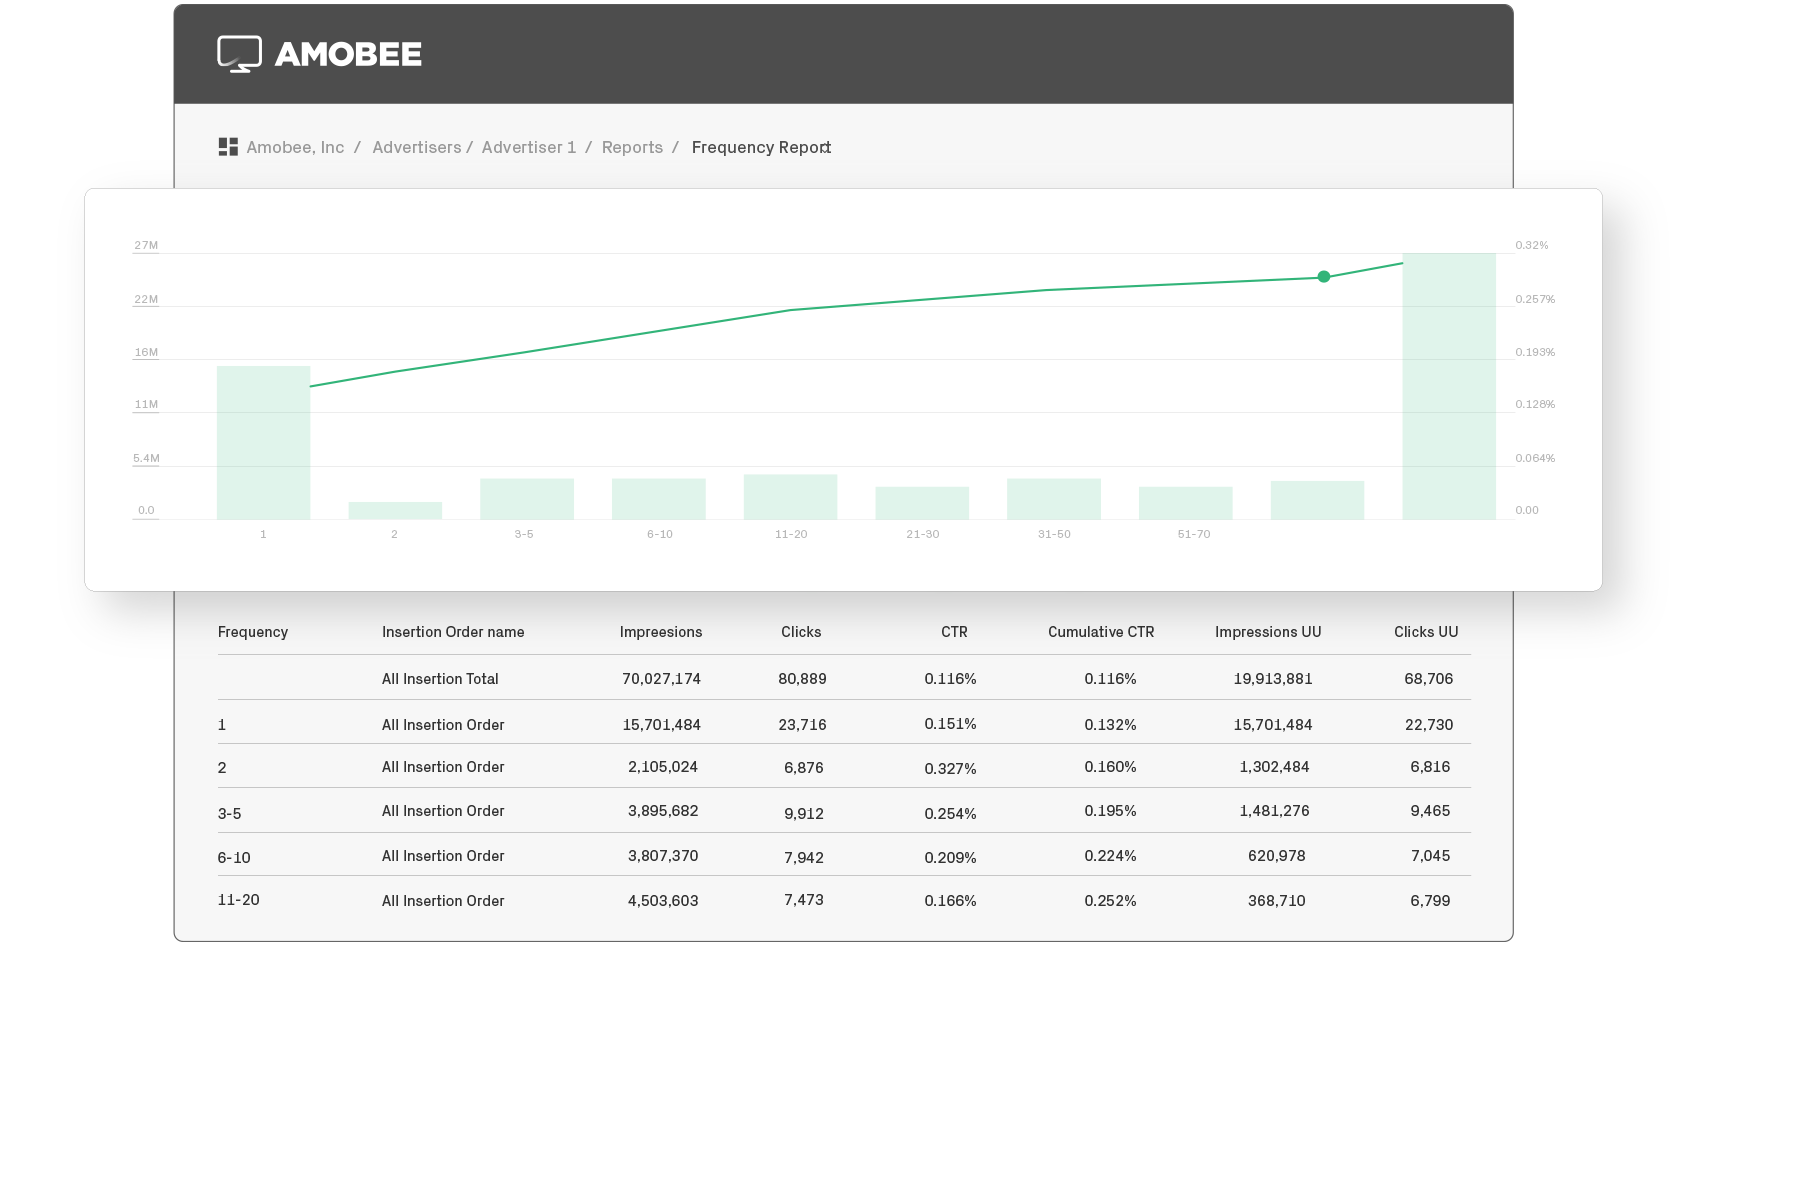Screen dimensions: 1800x1200
Task: Select frequency 3-5 row label in table
Action: point(229,814)
